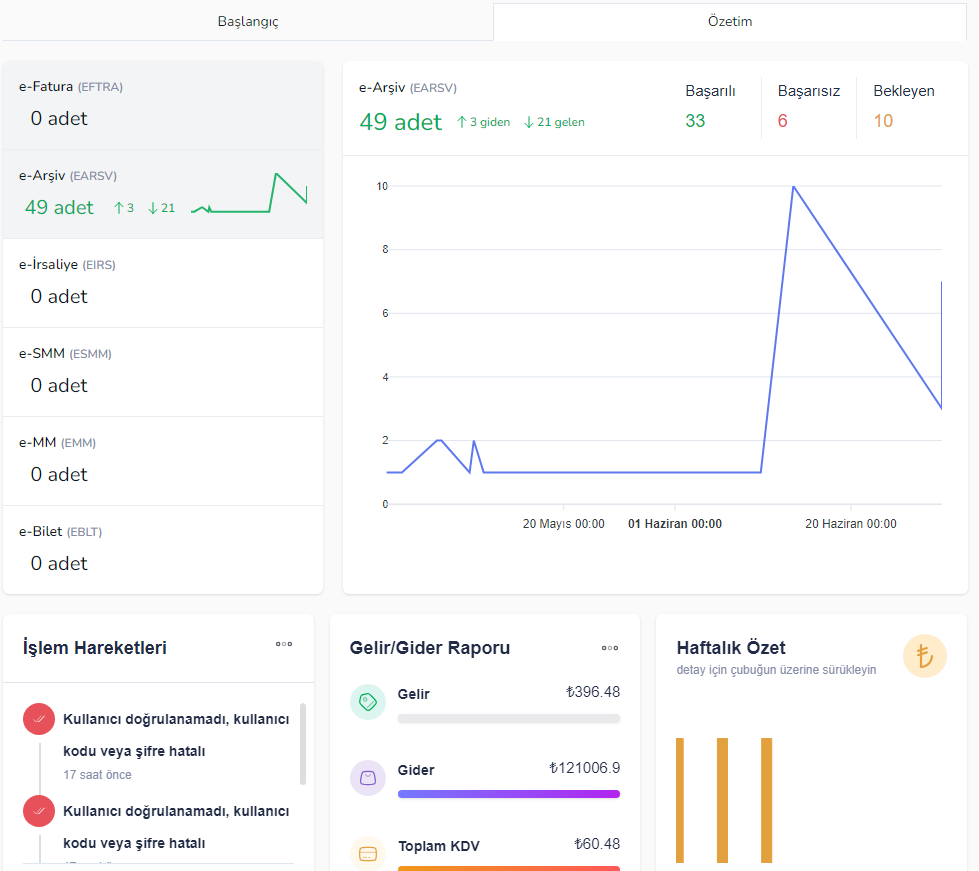Screen dimensions: 979x871
Task: Click the first 'Kullanıcı doğrulanamadı' log entry text
Action: click(176, 735)
